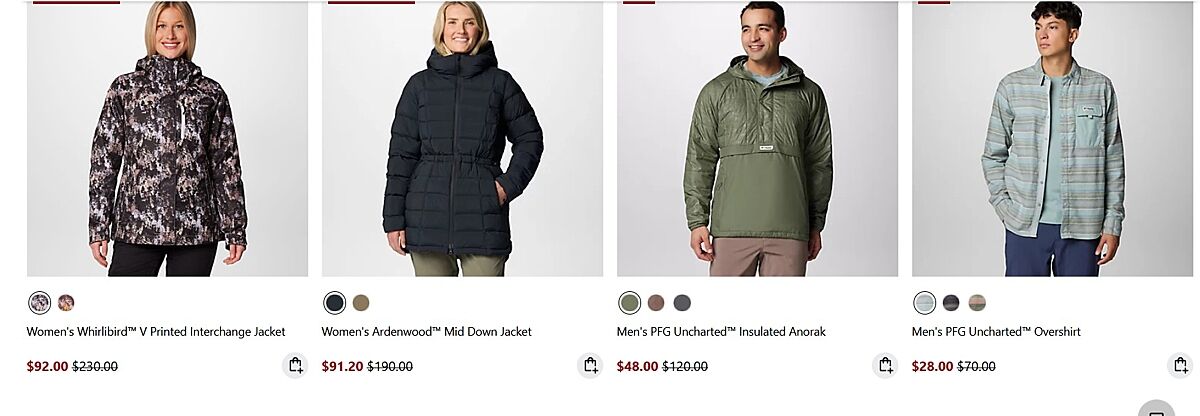1200x416 pixels.
Task: Select the black floral print Whirlibird swatch
Action: click(x=40, y=302)
